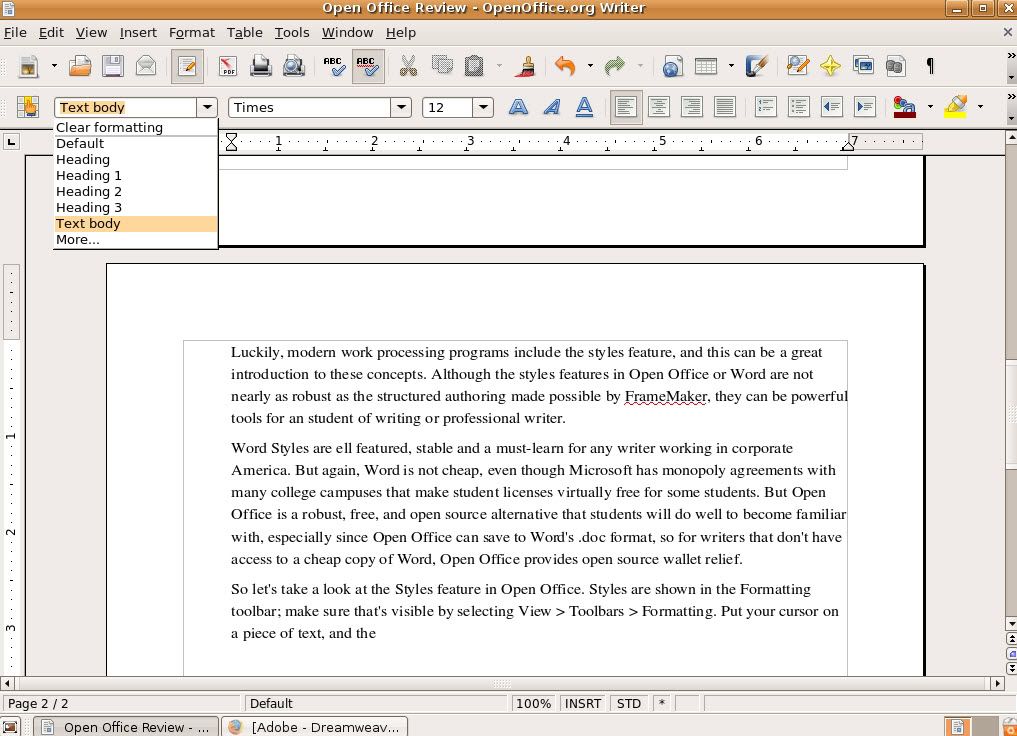The image size is (1017, 736).
Task: Toggle Italic formatting
Action: (551, 107)
